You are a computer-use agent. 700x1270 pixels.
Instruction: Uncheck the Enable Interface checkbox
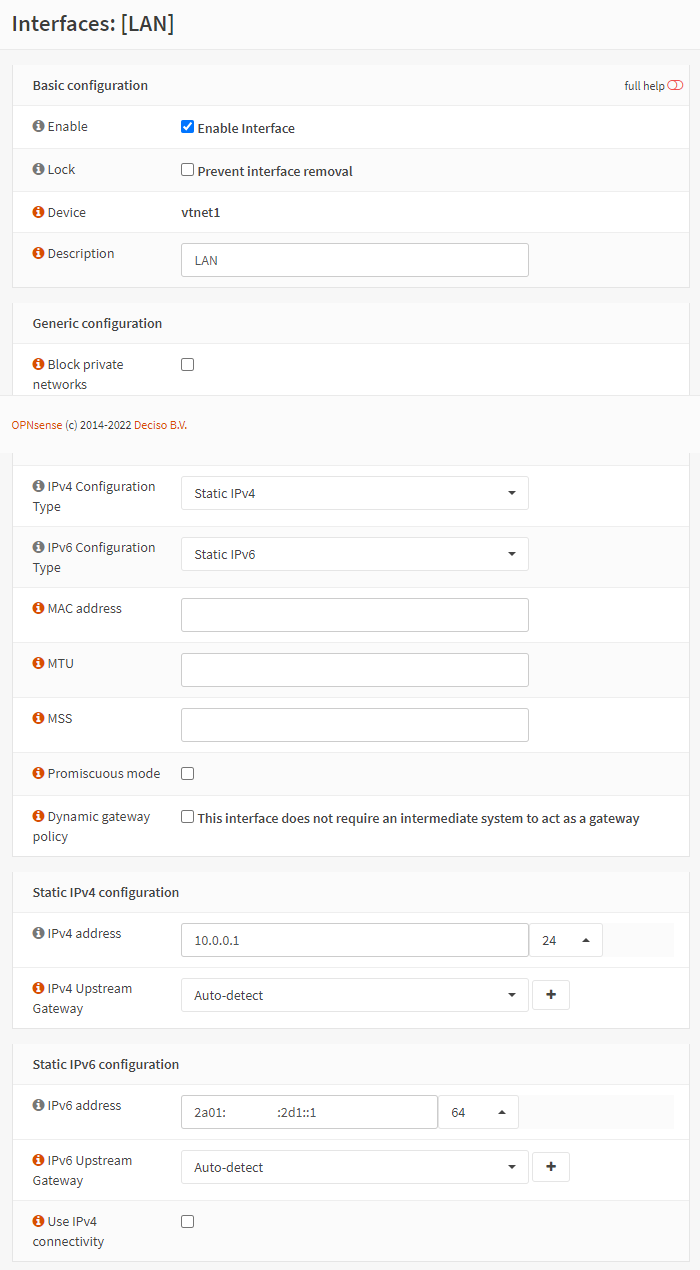point(187,127)
